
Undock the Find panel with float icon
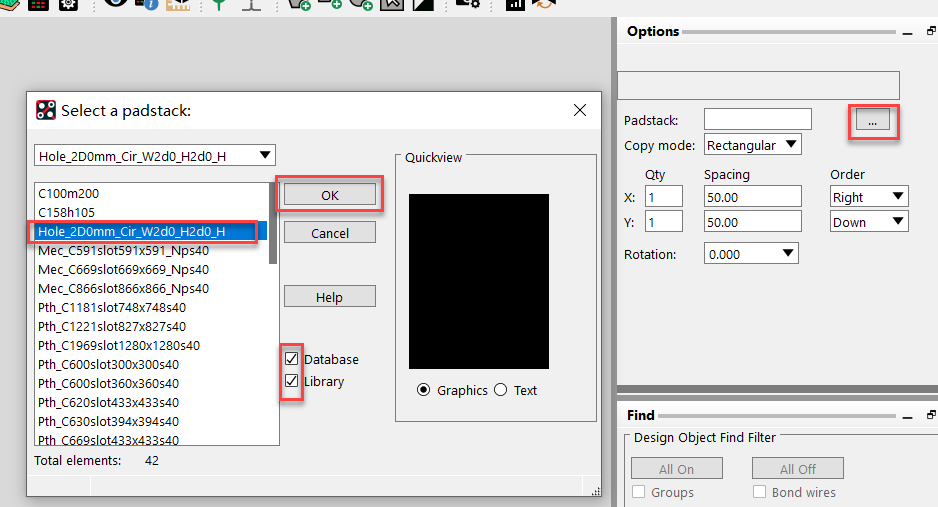coord(930,415)
